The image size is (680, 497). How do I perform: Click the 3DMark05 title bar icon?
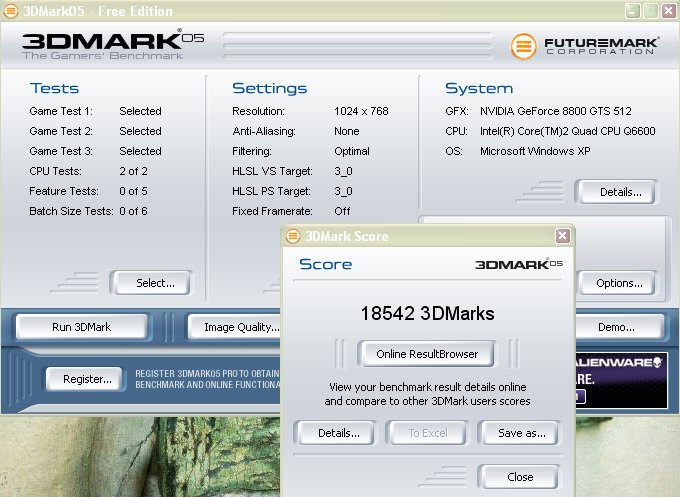[x=11, y=11]
